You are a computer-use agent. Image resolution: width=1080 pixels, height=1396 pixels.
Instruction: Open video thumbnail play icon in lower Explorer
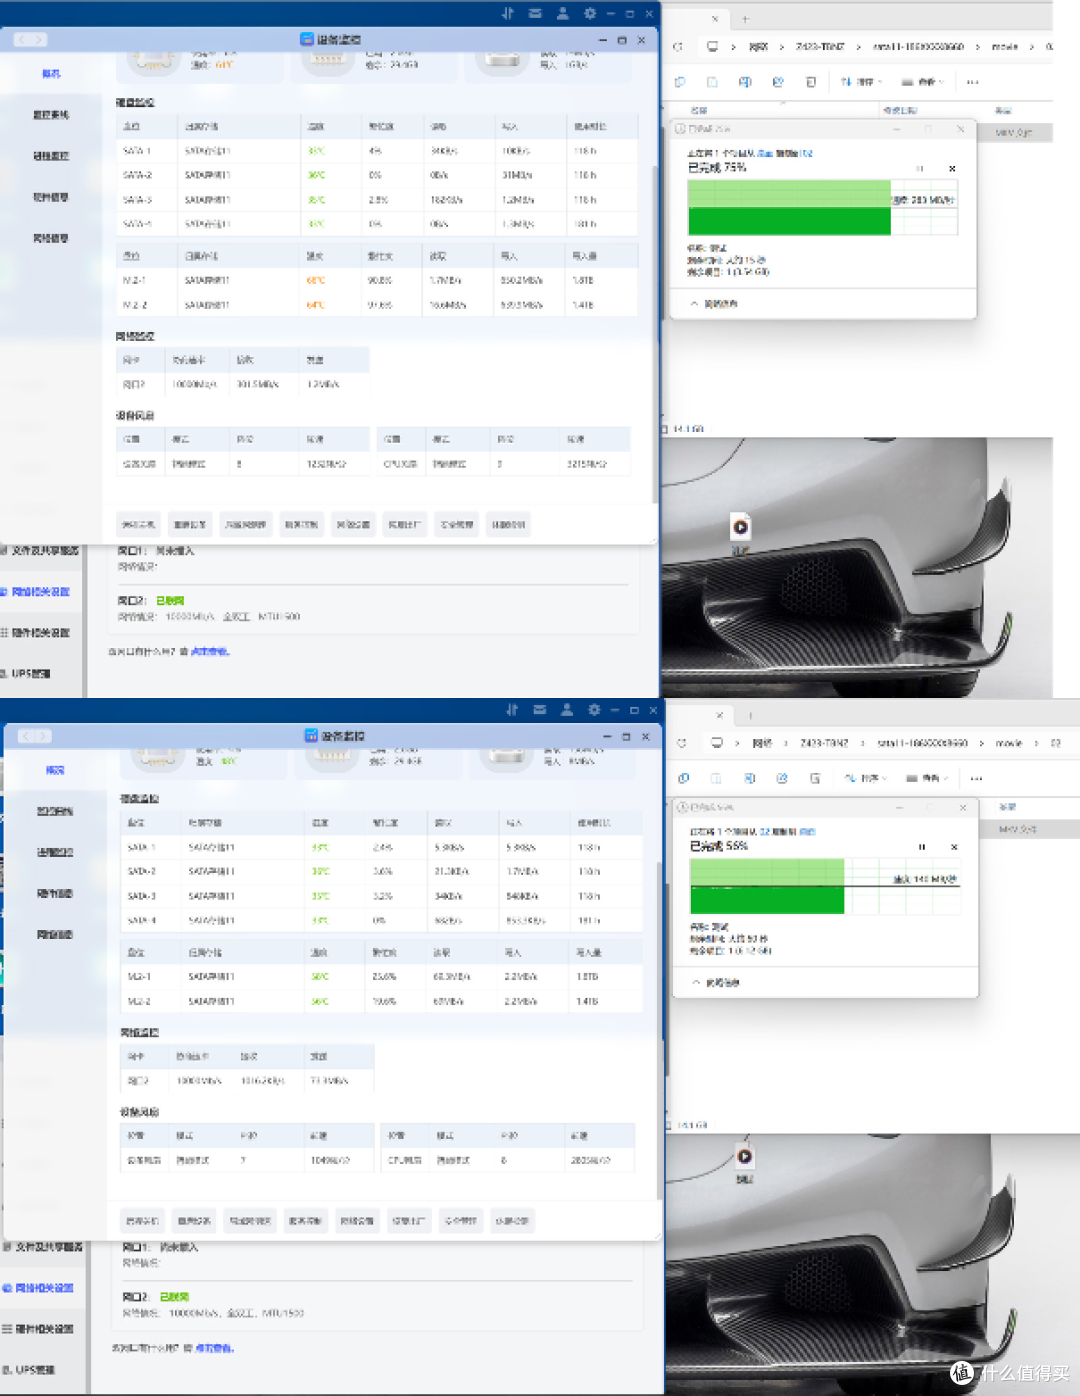[745, 1156]
